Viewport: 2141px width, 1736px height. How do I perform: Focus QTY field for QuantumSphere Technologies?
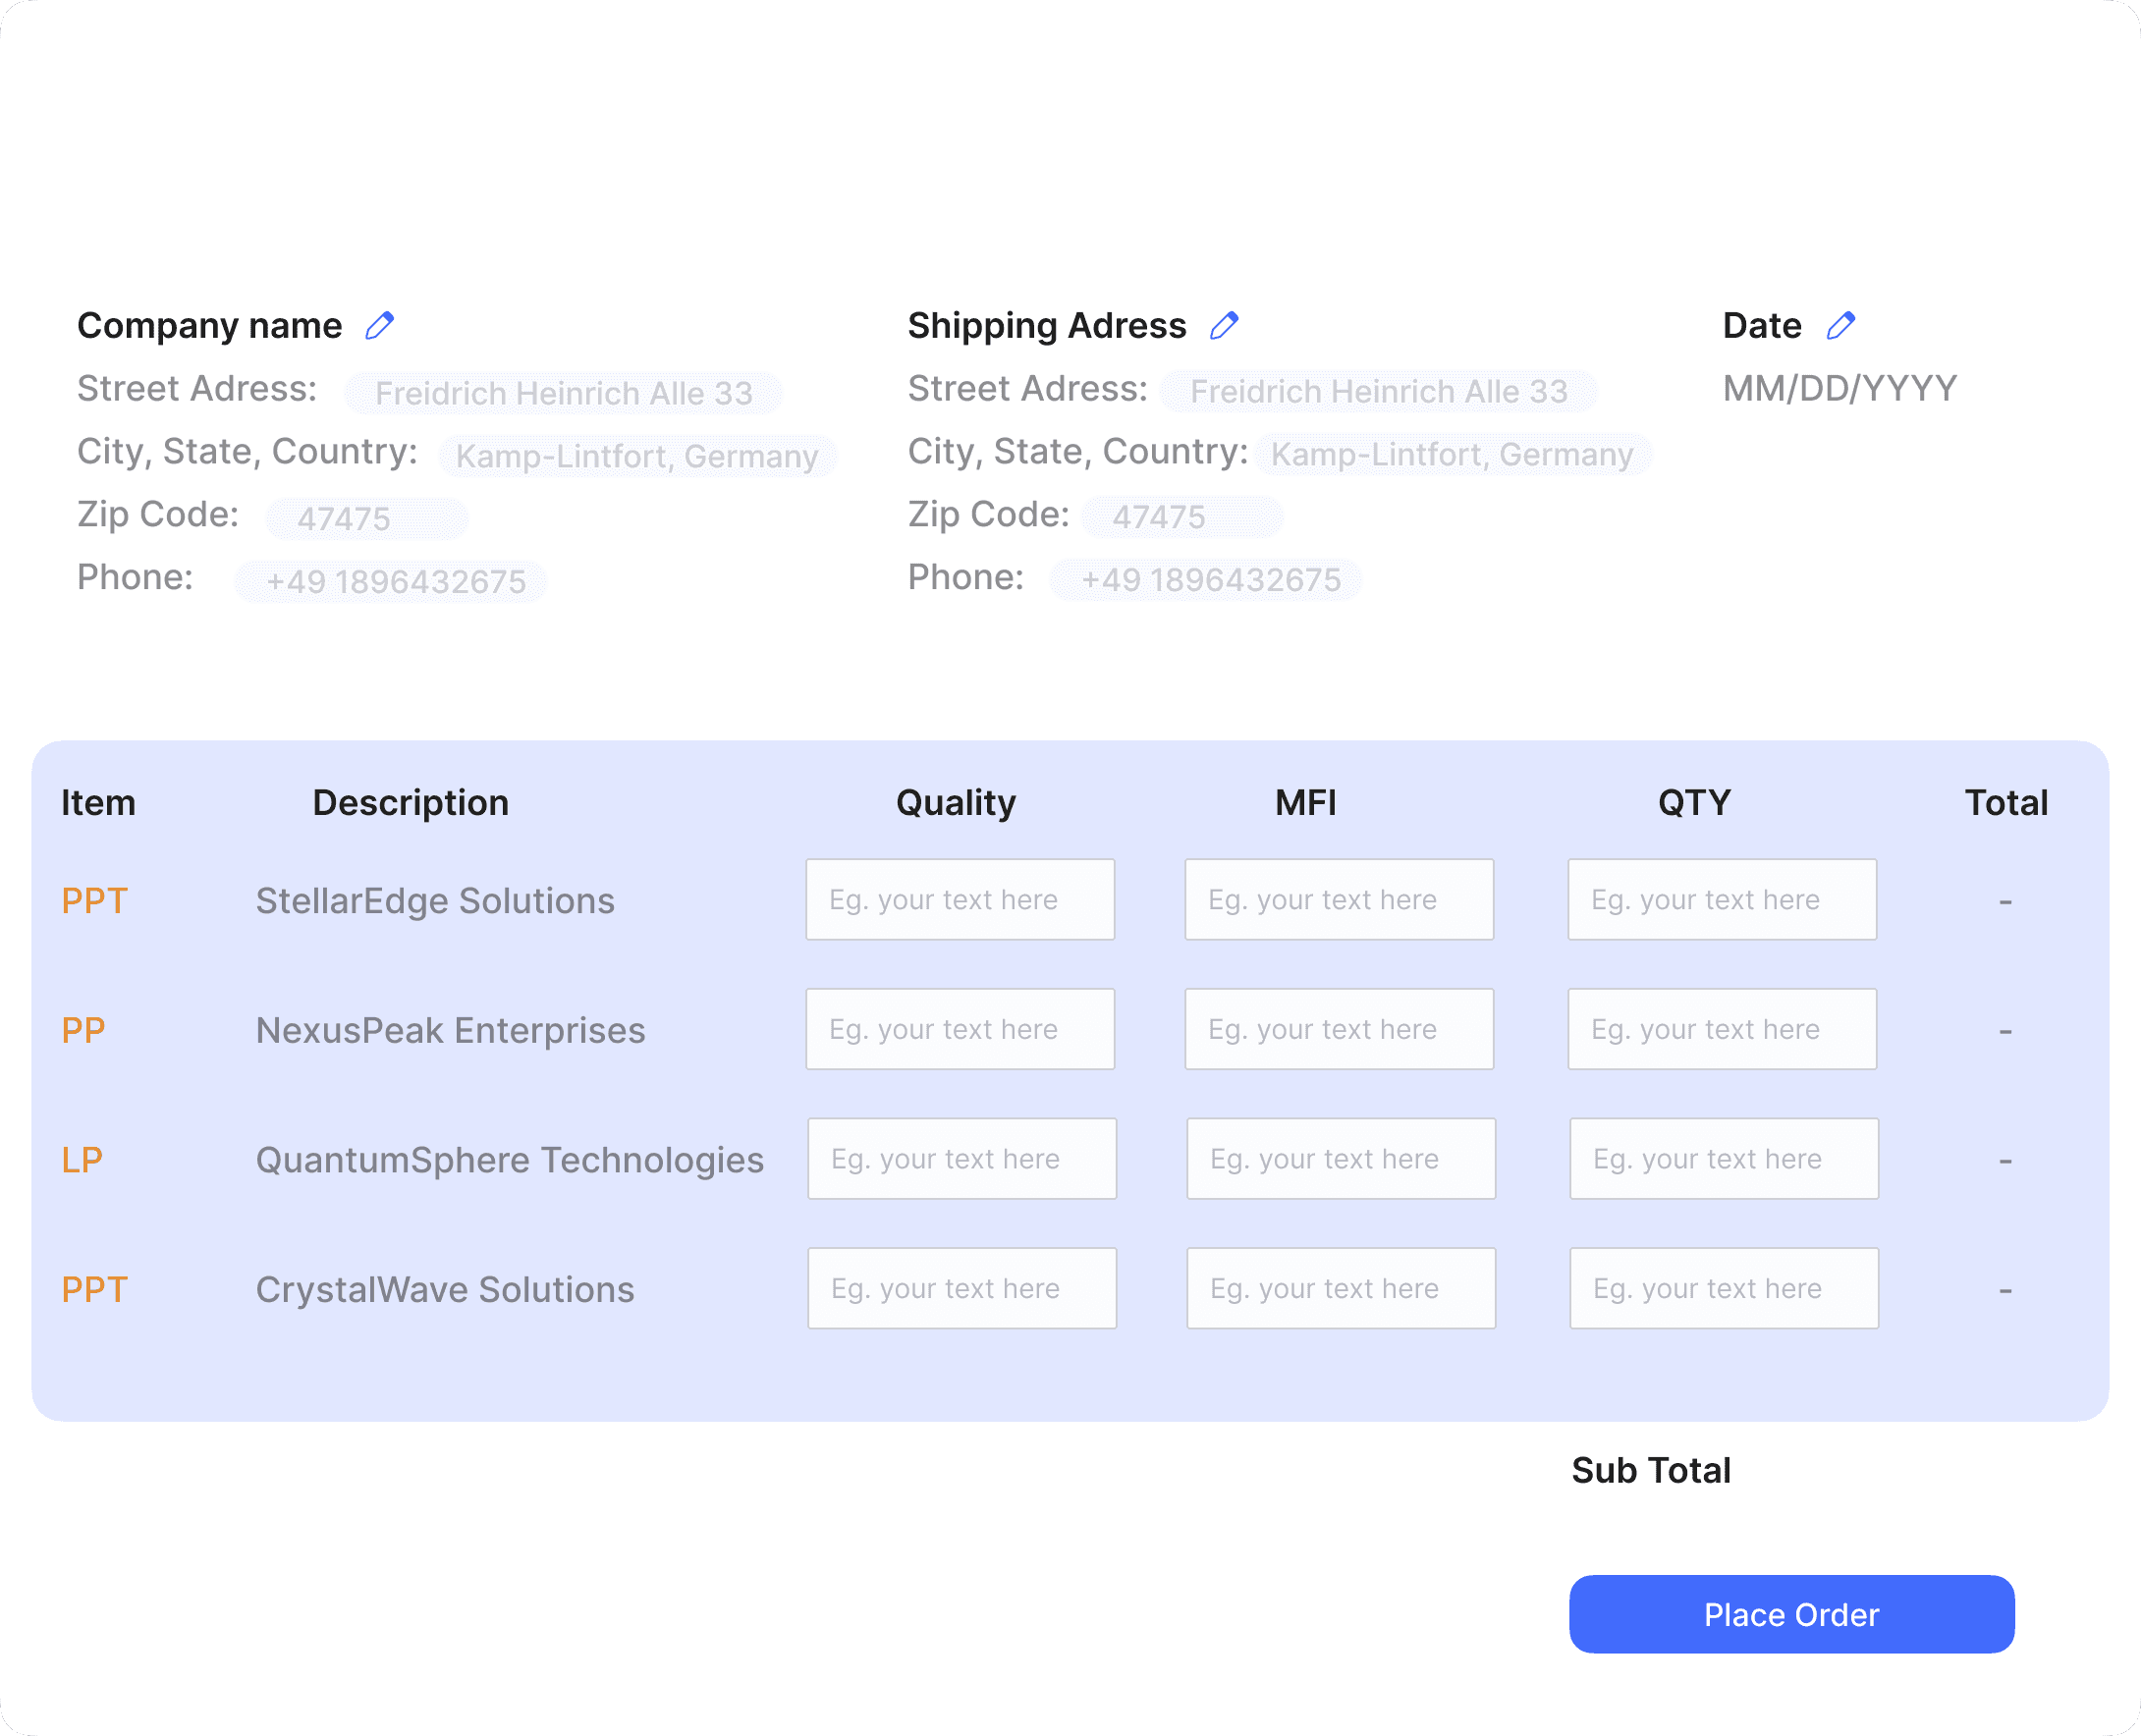(1723, 1158)
